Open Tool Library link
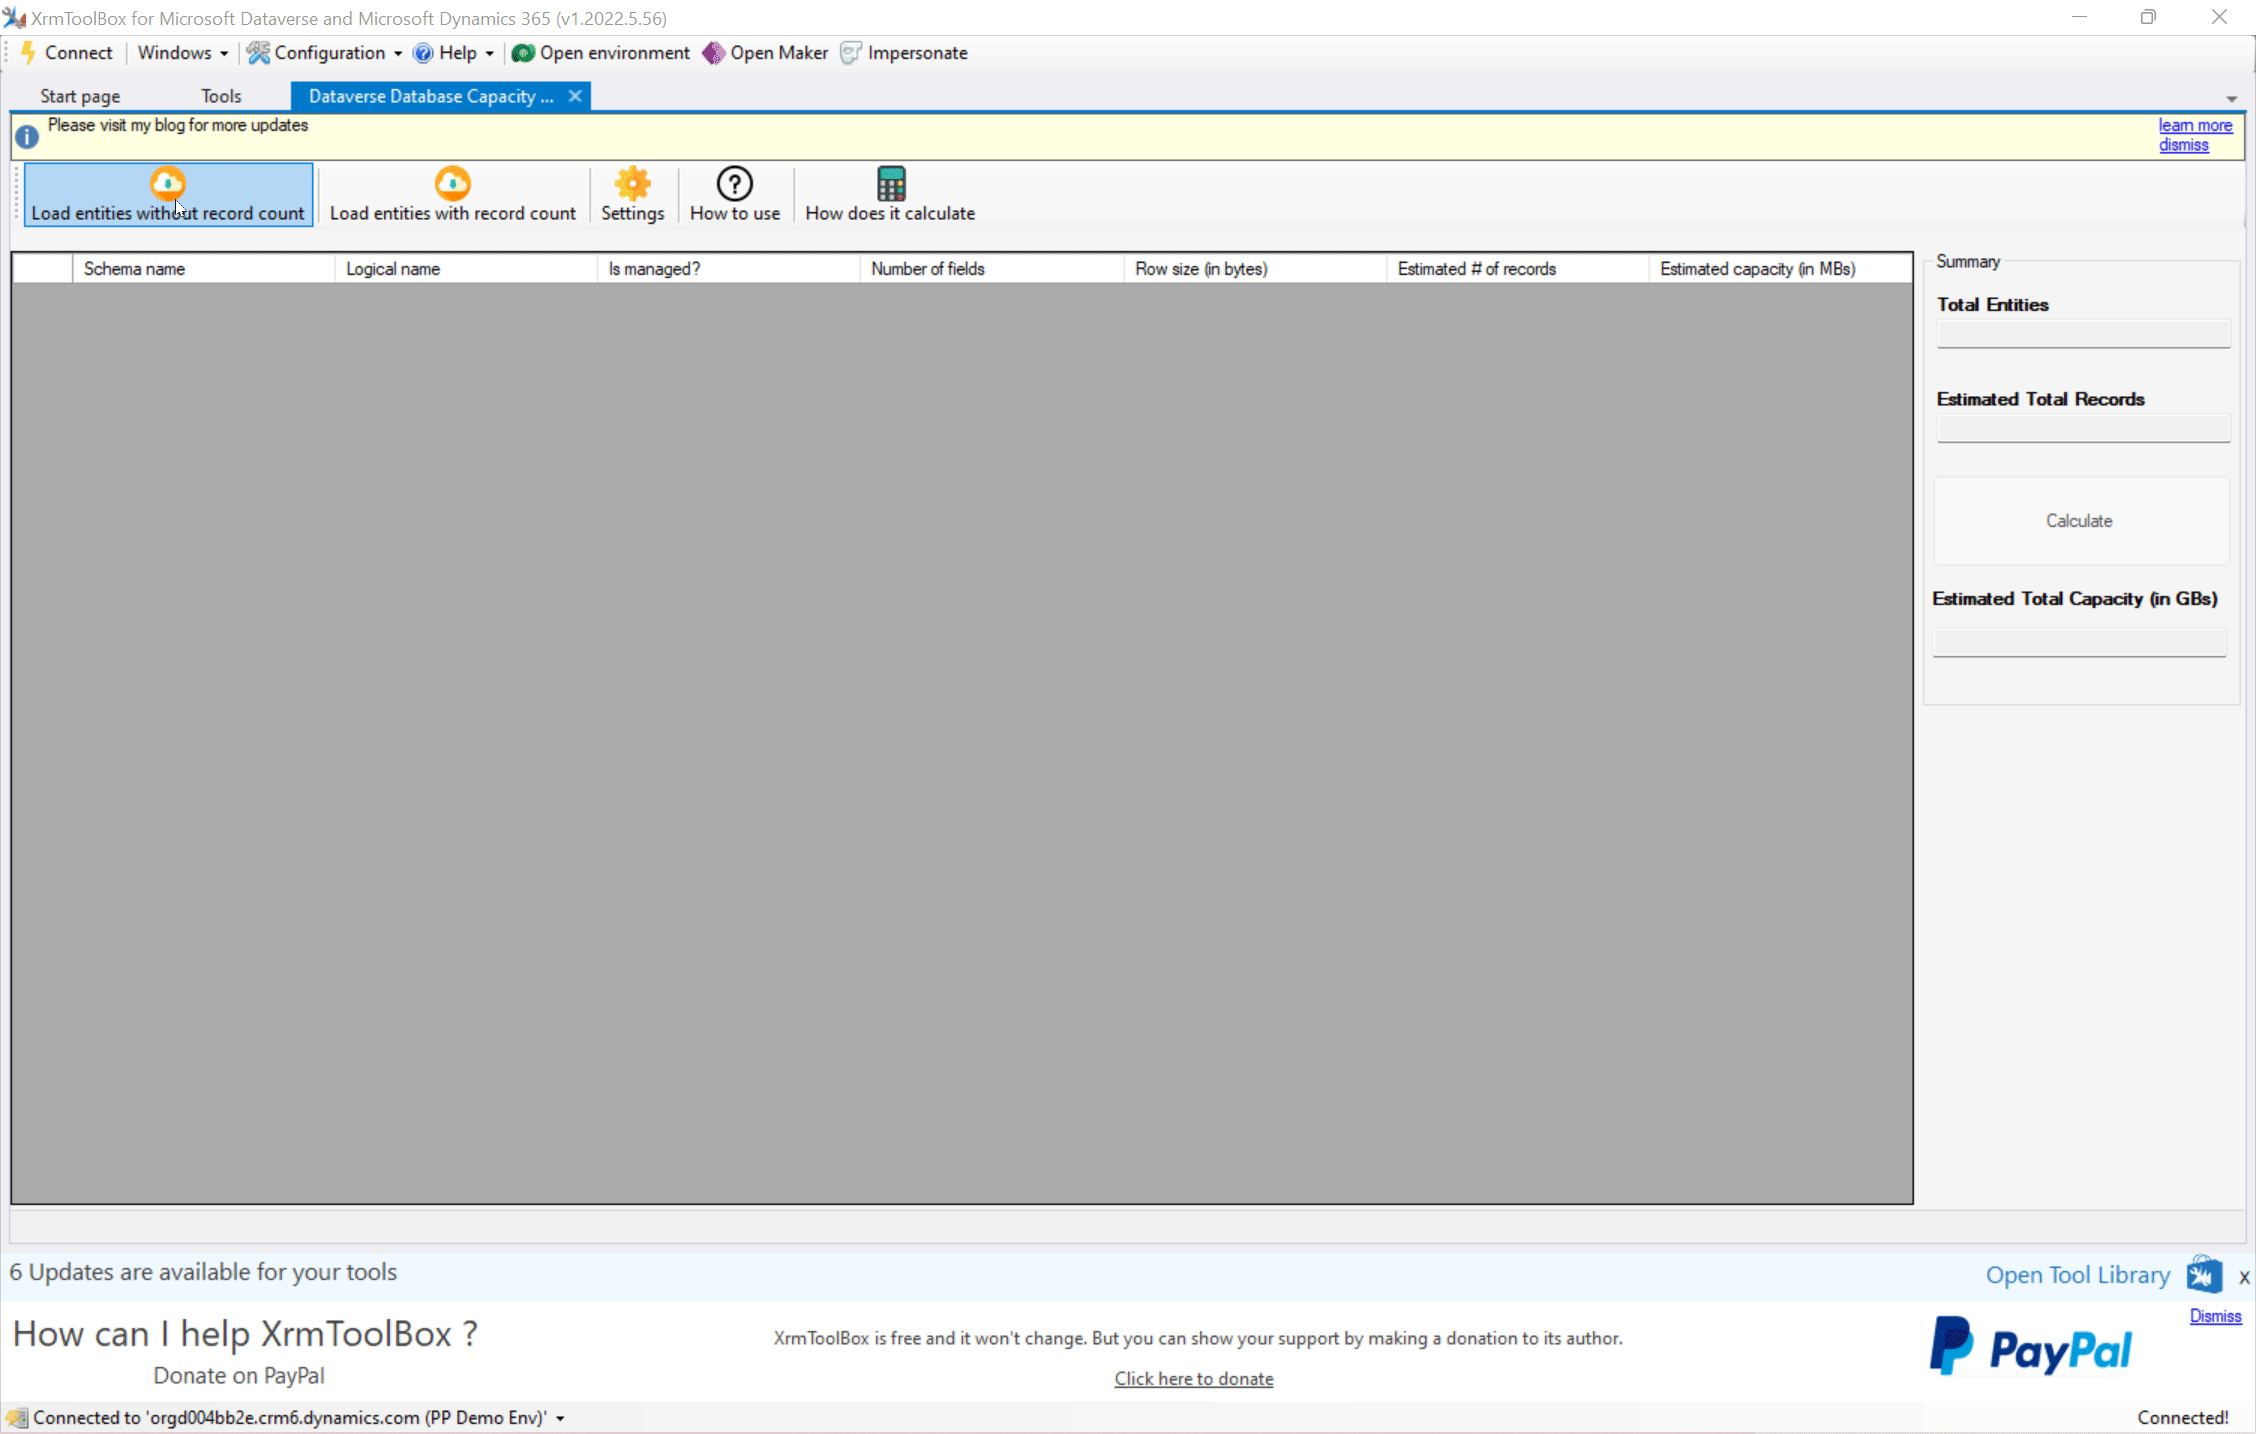 point(2077,1275)
